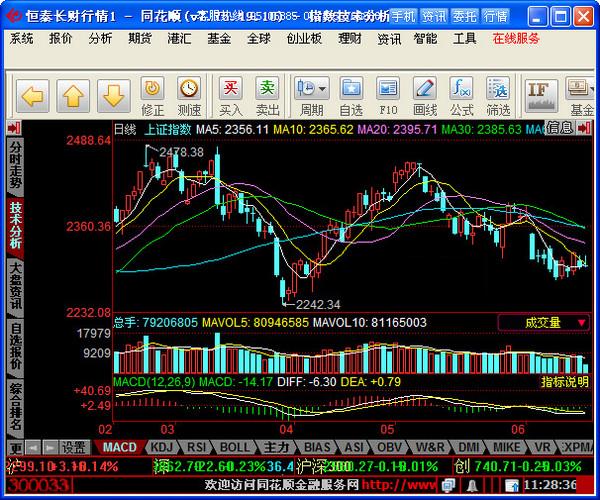Select the 技术分析 sidebar tab
Screen dimensions: 600x500
[x=15, y=226]
